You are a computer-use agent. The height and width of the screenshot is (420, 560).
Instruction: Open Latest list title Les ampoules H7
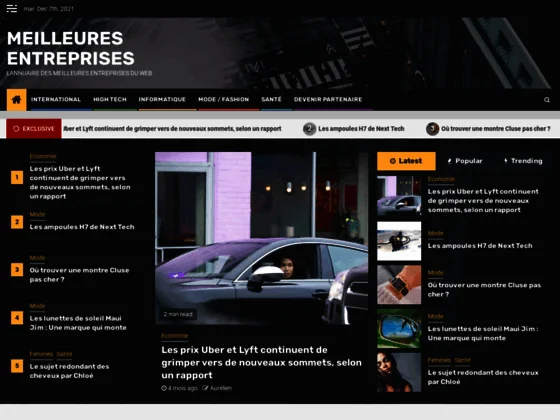coord(480,246)
